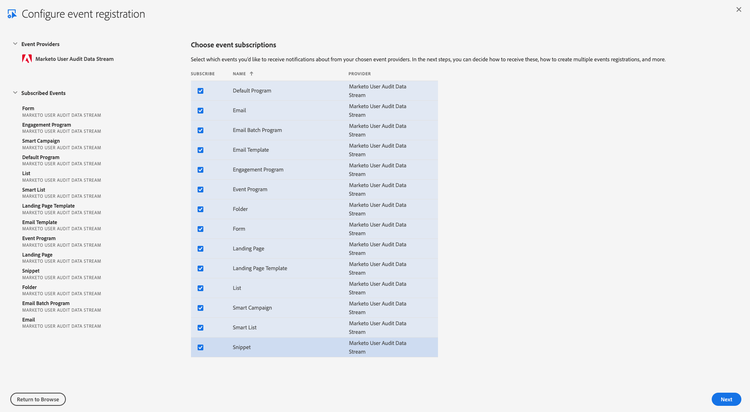Toggle the Smart Campaign subscription checkbox

200,308
